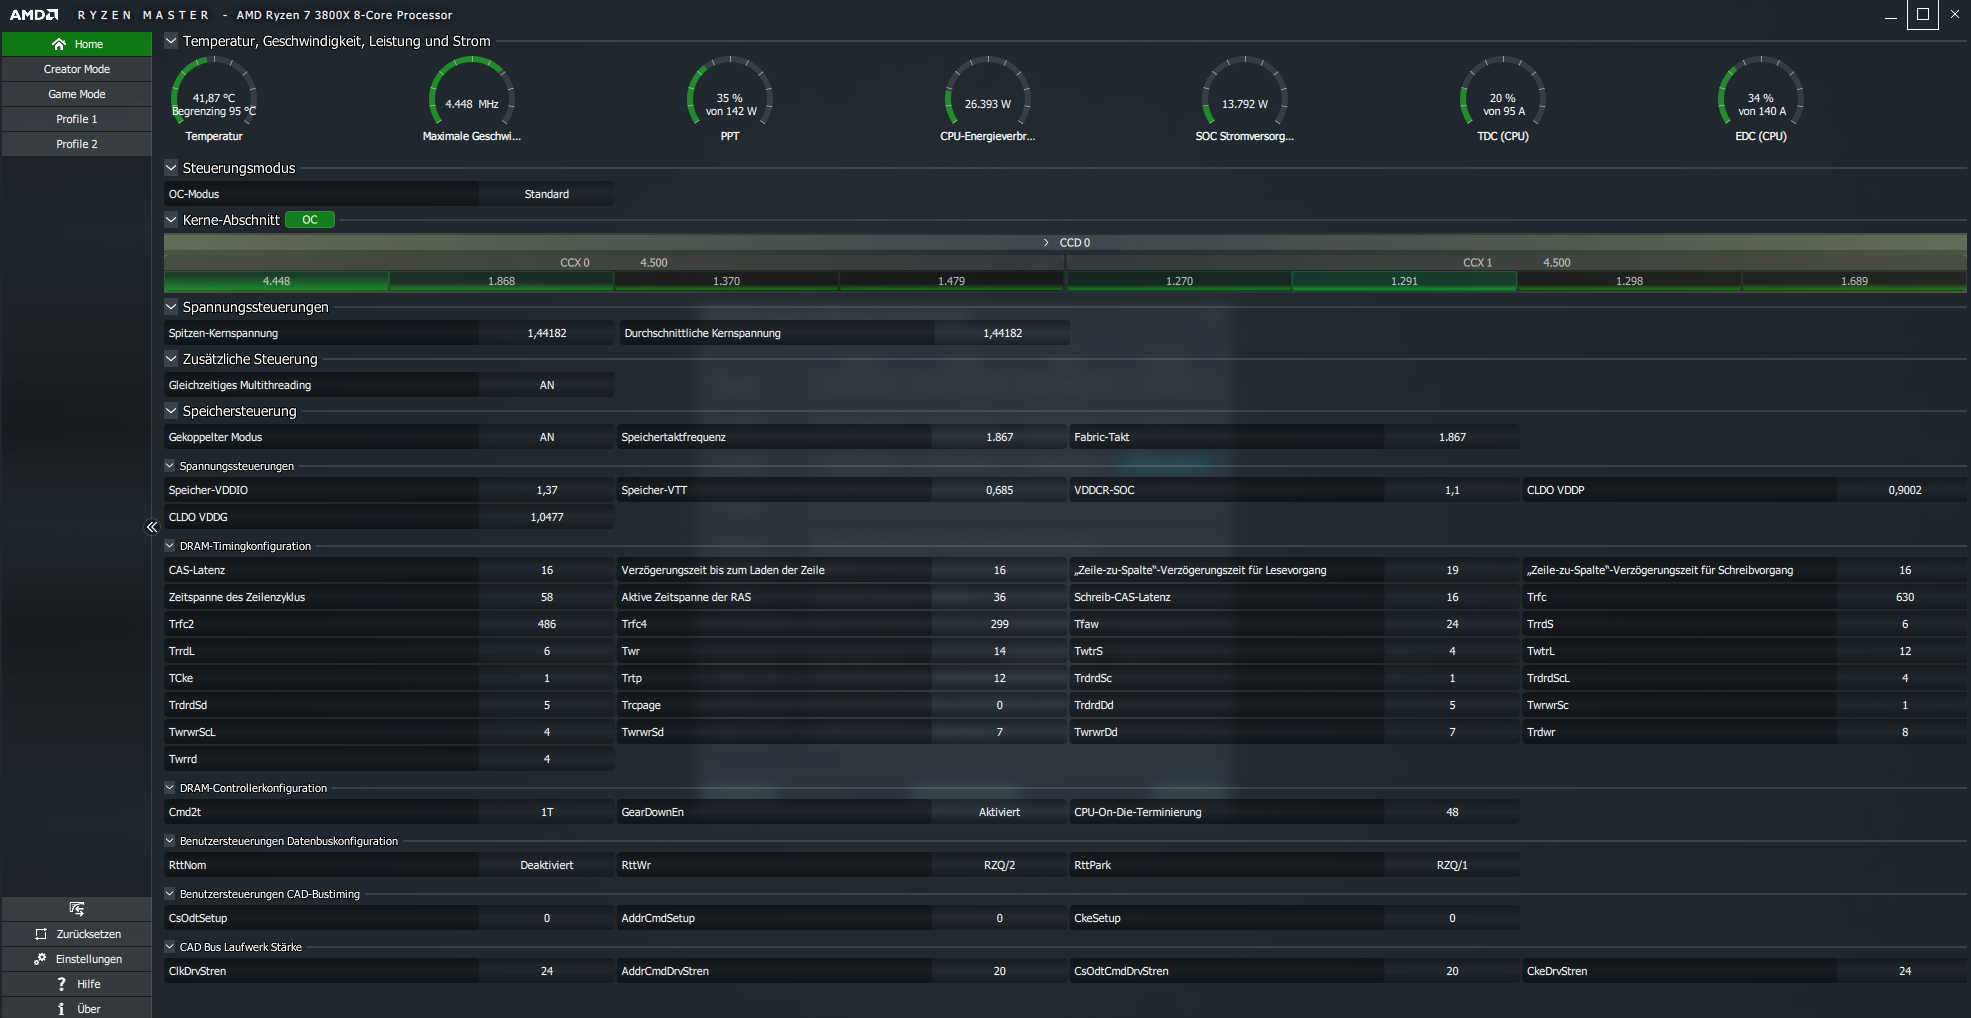The height and width of the screenshot is (1018, 1971).
Task: Click the CLDO VDDP value 0,9002
Action: point(1905,490)
